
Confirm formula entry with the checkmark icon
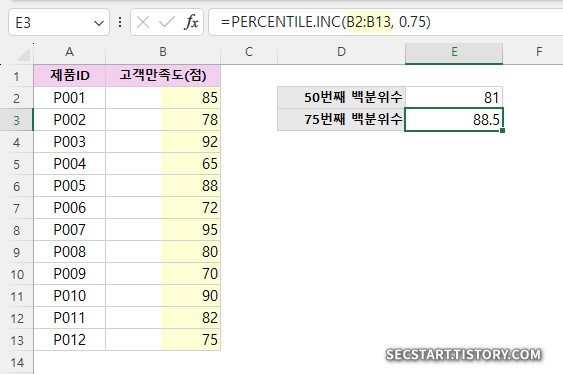click(x=167, y=23)
